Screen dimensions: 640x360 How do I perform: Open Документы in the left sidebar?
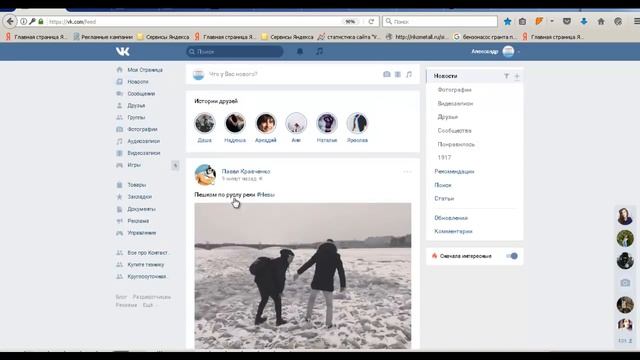[141, 209]
